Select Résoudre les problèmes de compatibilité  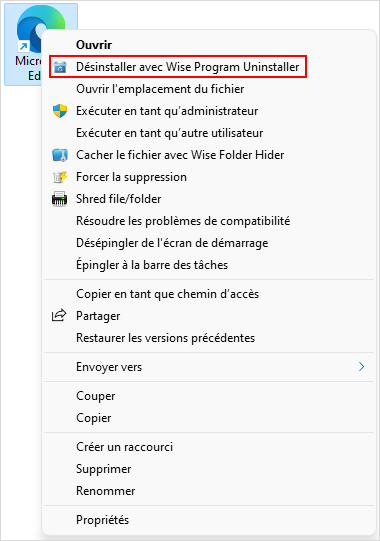(x=183, y=221)
